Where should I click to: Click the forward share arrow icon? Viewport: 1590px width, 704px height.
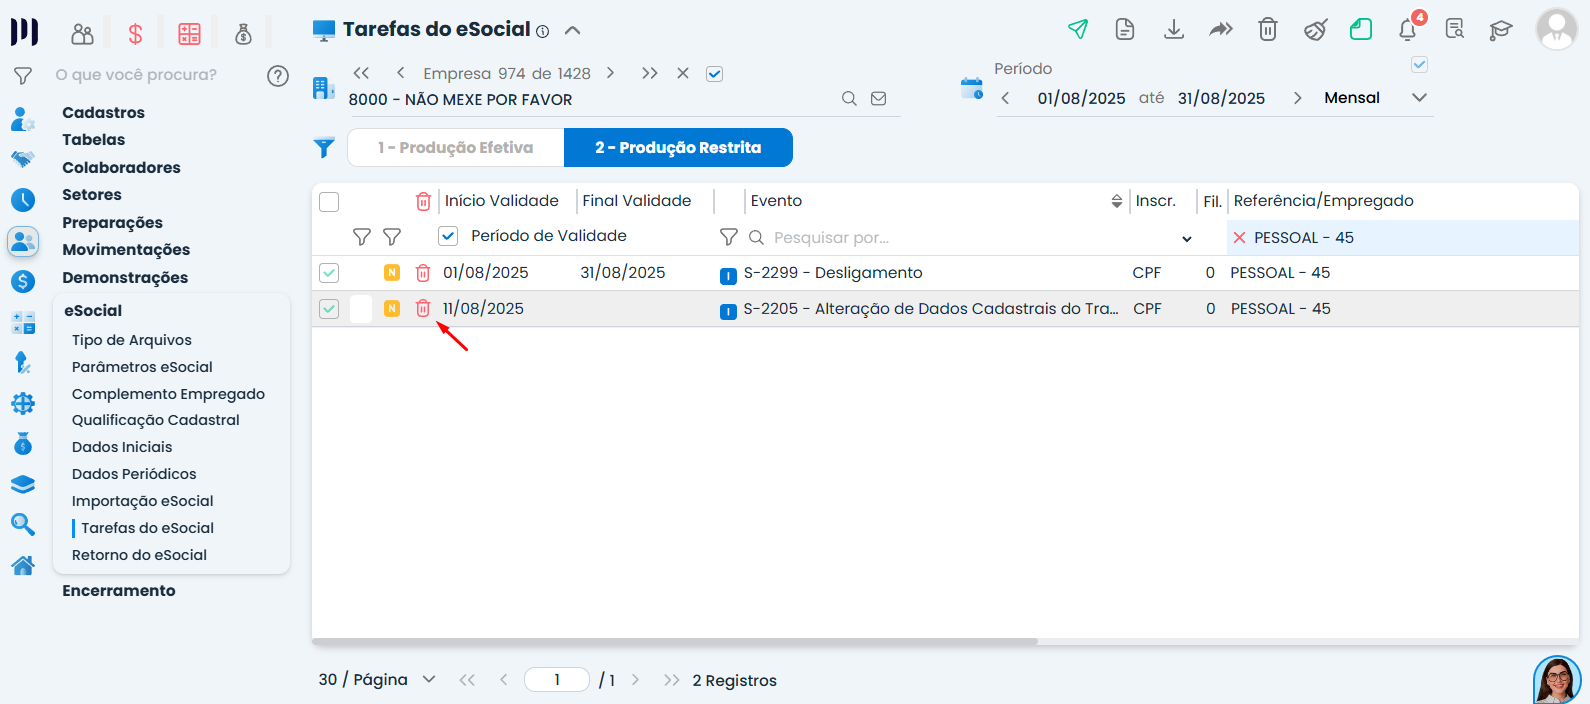coord(1221,29)
